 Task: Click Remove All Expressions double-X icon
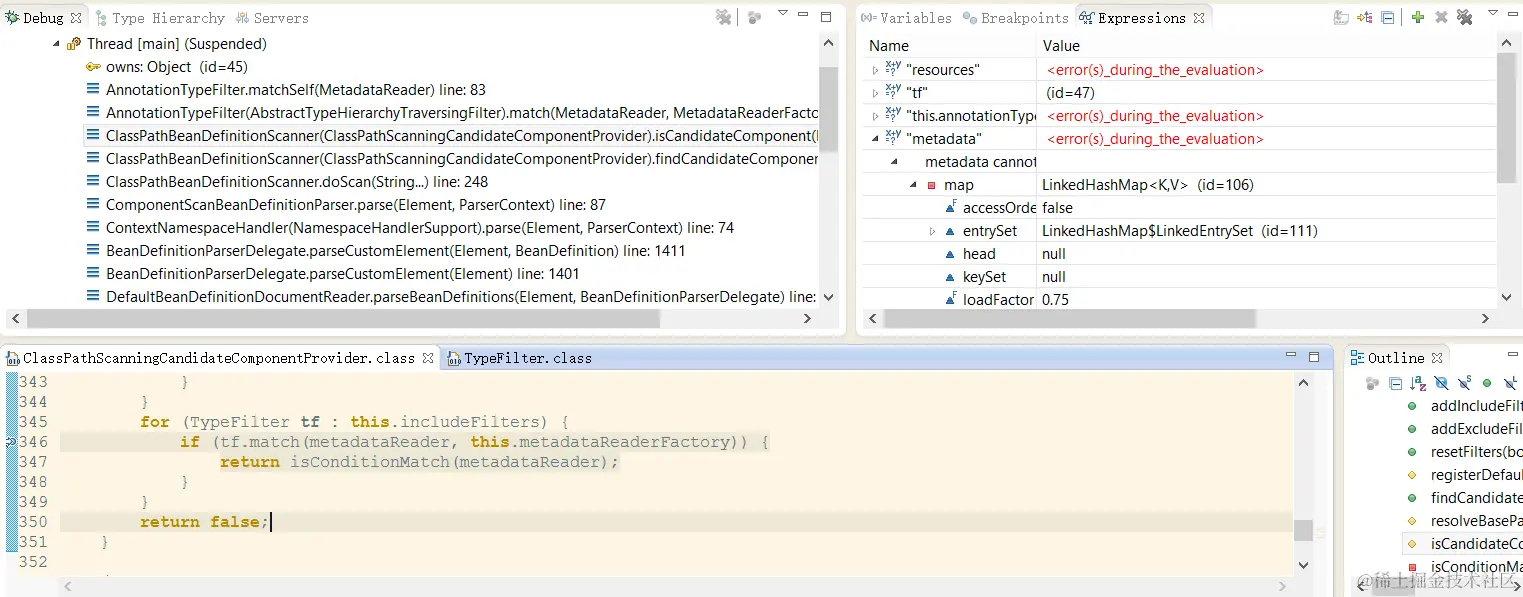pos(1465,17)
